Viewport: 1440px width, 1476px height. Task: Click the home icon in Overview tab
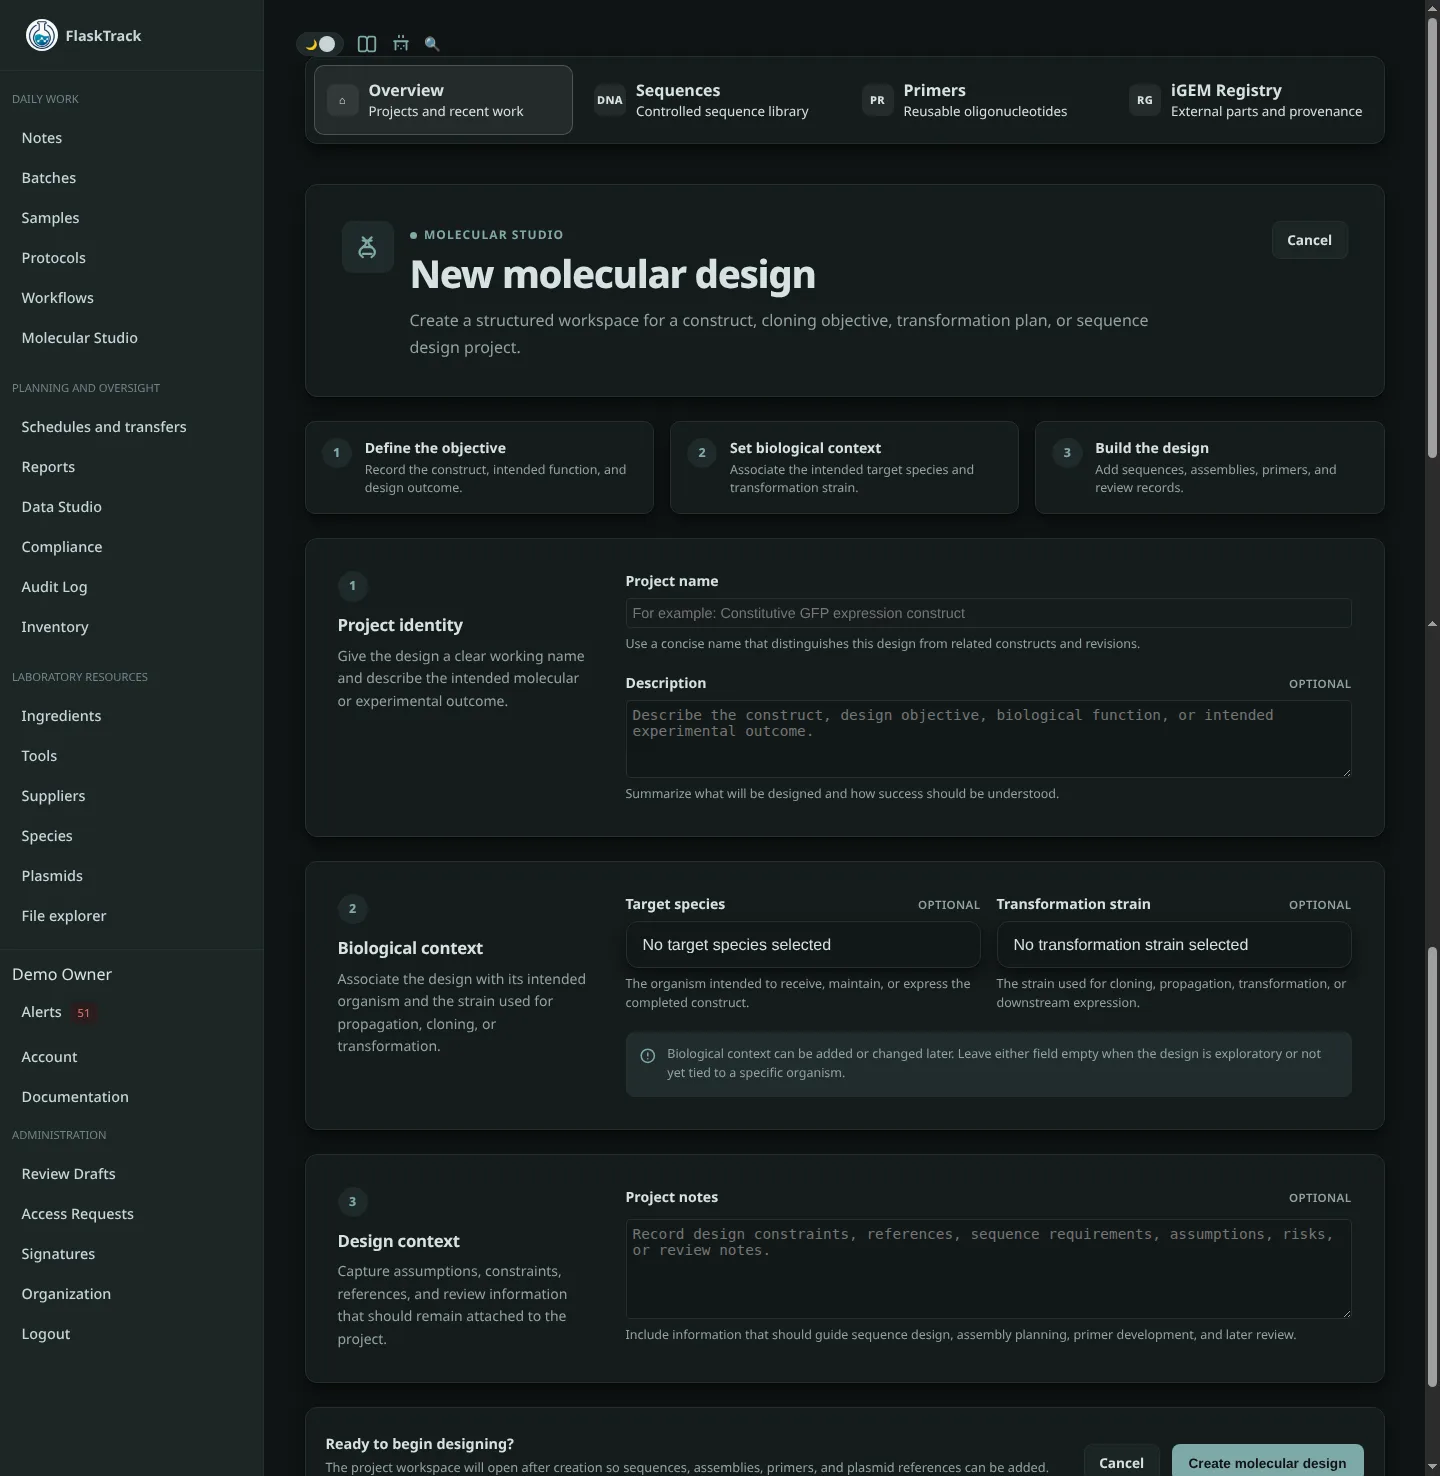pos(342,100)
